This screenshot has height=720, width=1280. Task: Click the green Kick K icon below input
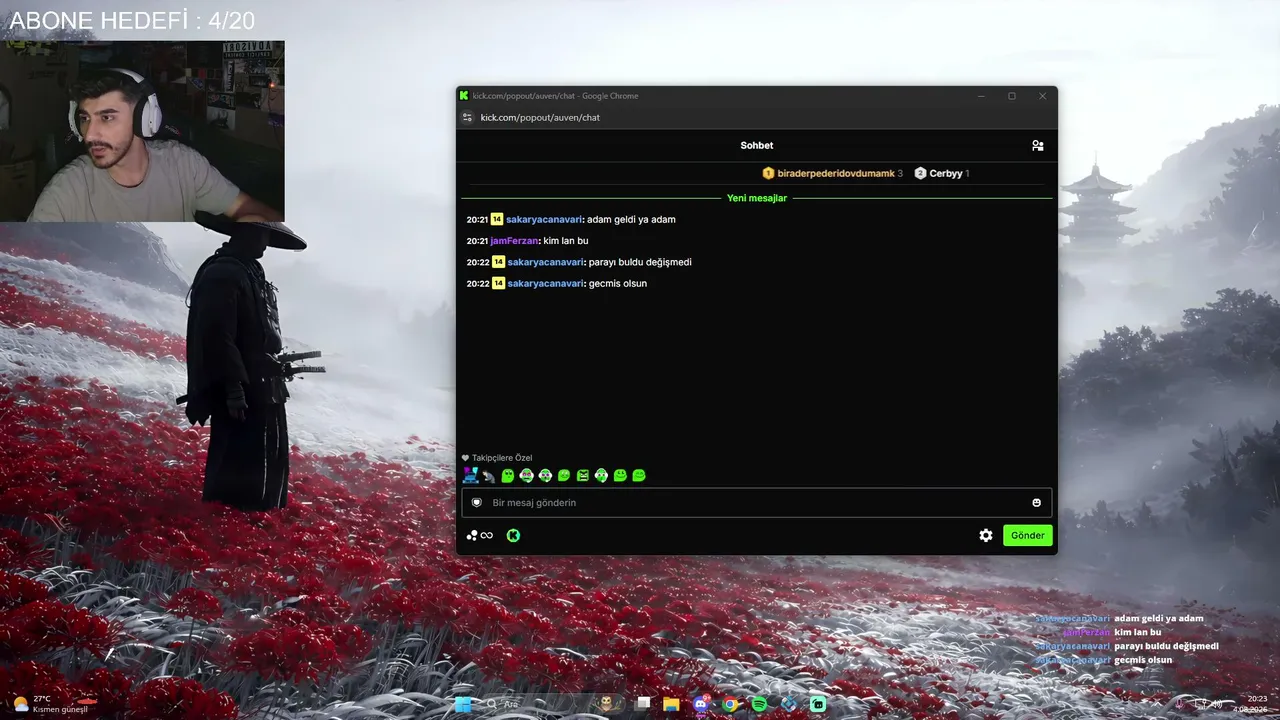tap(513, 535)
